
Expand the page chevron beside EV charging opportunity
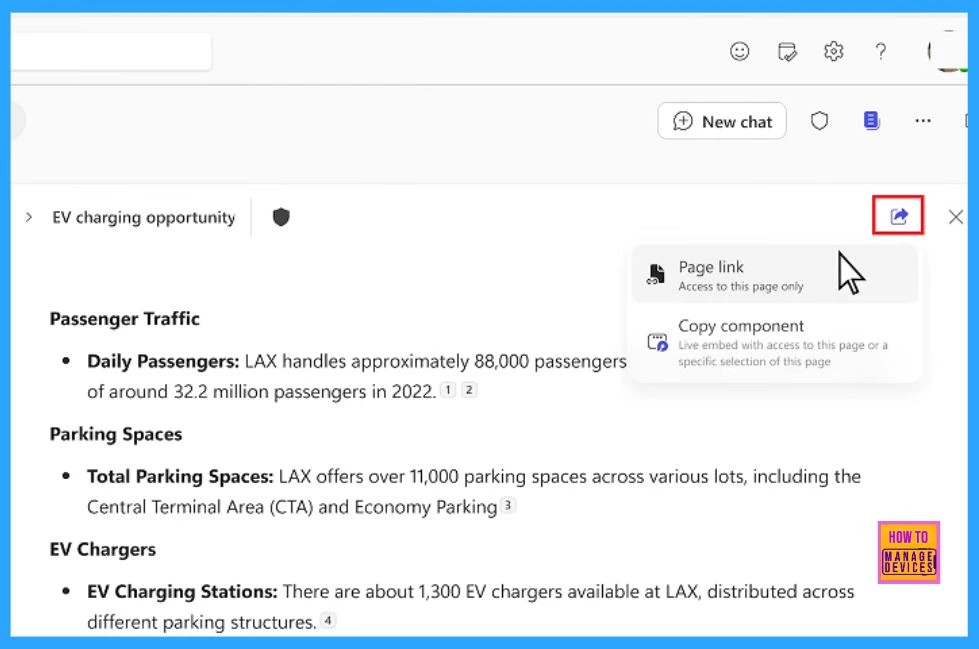[29, 217]
